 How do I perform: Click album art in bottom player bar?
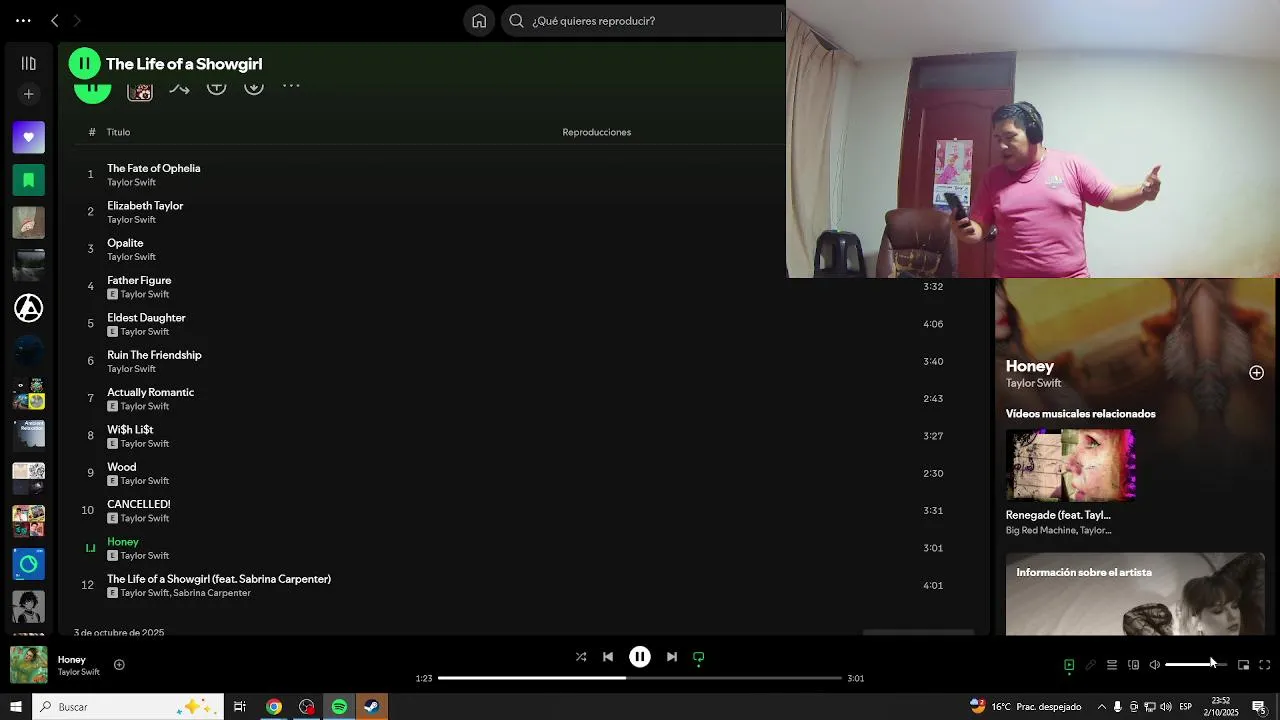(29, 665)
